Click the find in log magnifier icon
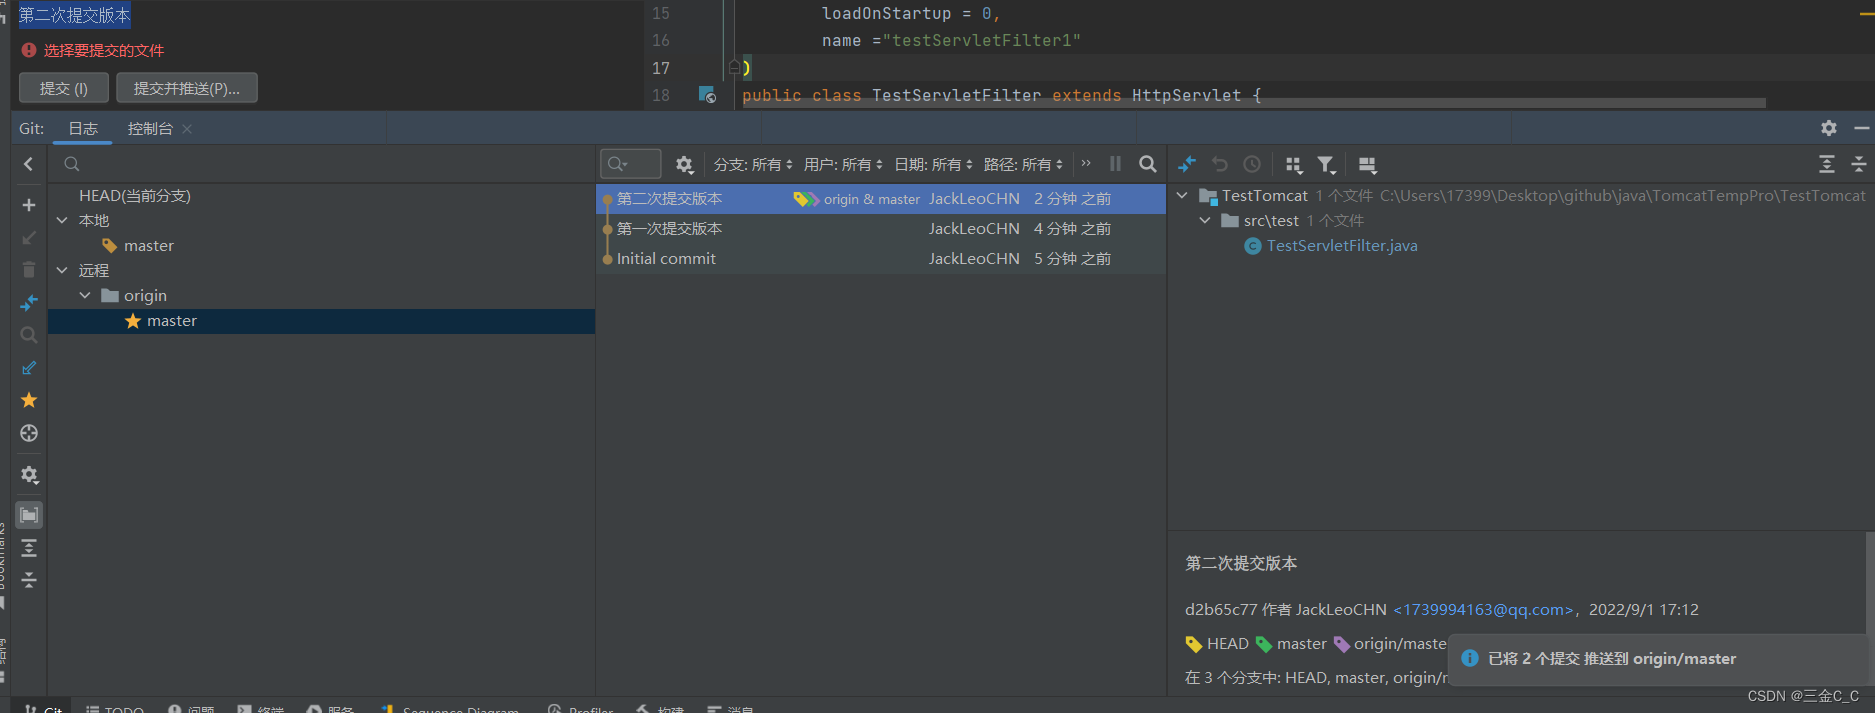This screenshot has width=1875, height=713. click(x=1148, y=164)
